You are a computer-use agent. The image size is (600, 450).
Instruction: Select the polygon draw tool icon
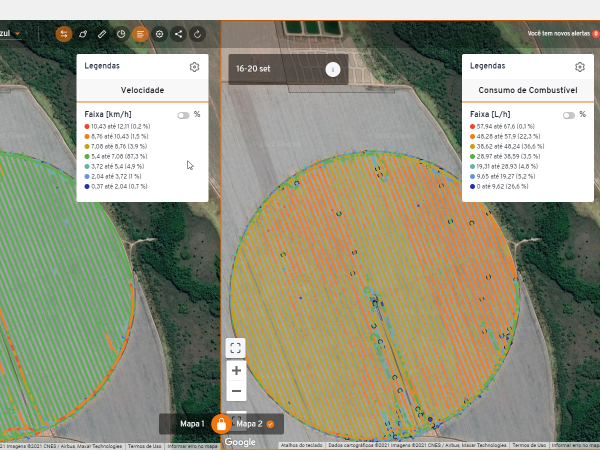click(x=83, y=34)
